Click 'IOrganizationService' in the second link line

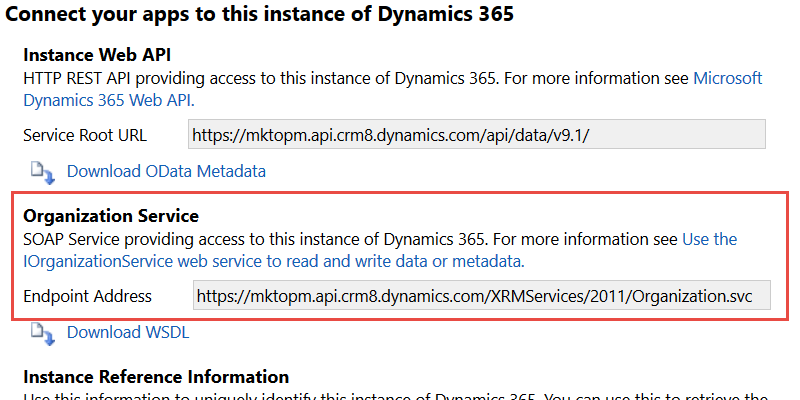pyautogui.click(x=98, y=261)
